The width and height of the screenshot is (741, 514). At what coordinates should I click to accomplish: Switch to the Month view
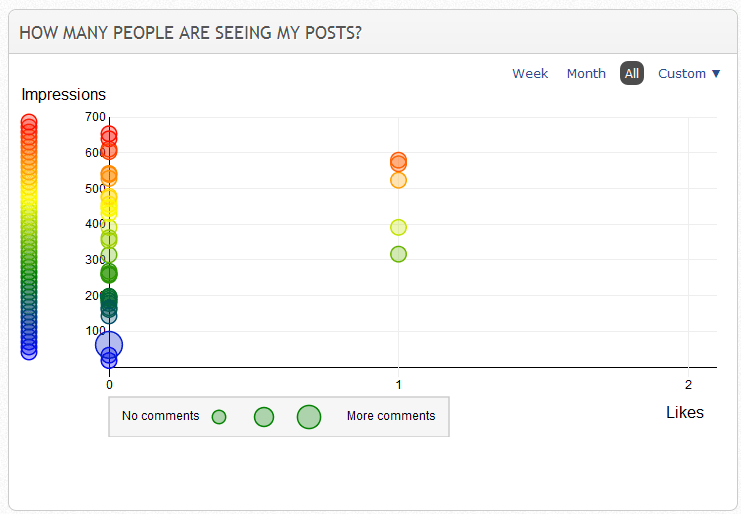click(586, 73)
